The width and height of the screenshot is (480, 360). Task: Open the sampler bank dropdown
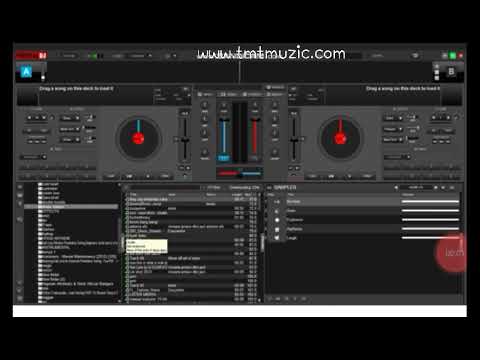click(x=417, y=188)
